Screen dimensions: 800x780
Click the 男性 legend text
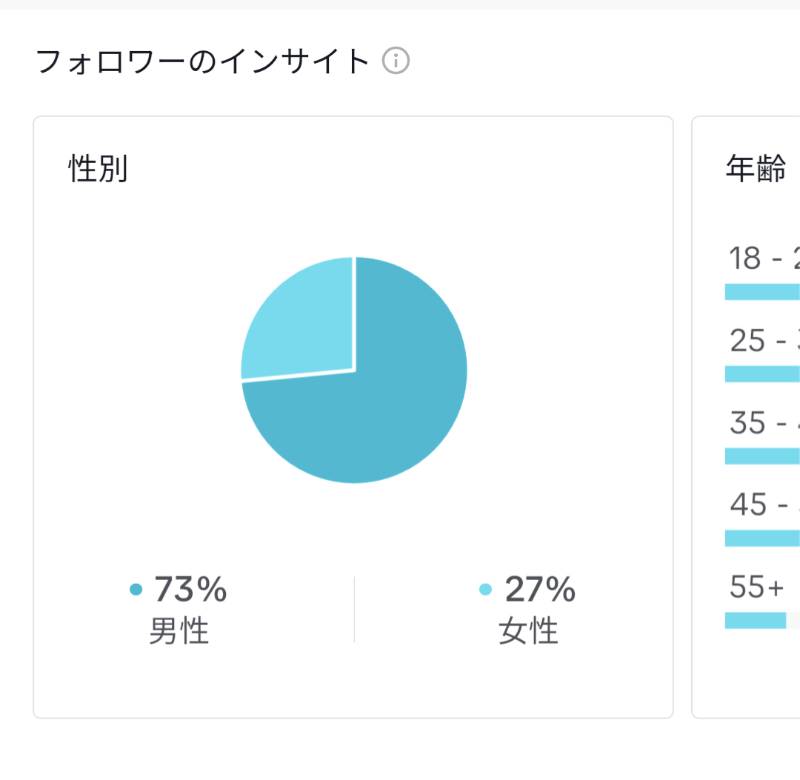tap(179, 631)
